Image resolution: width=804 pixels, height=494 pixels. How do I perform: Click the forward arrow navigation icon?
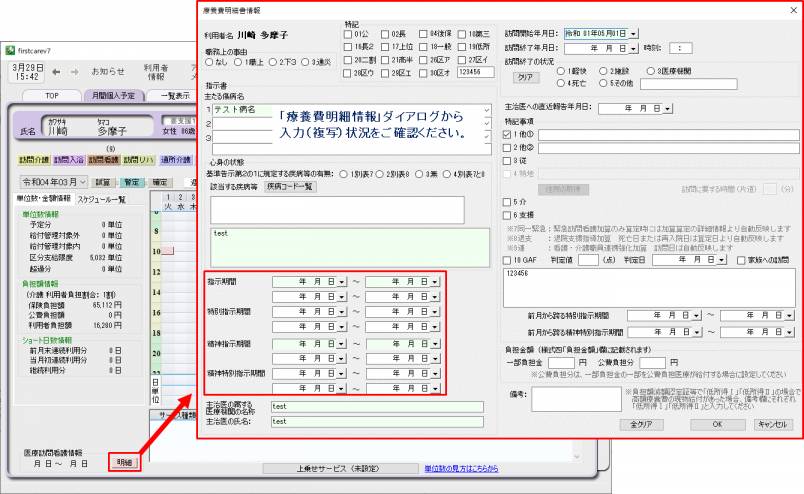point(73,72)
